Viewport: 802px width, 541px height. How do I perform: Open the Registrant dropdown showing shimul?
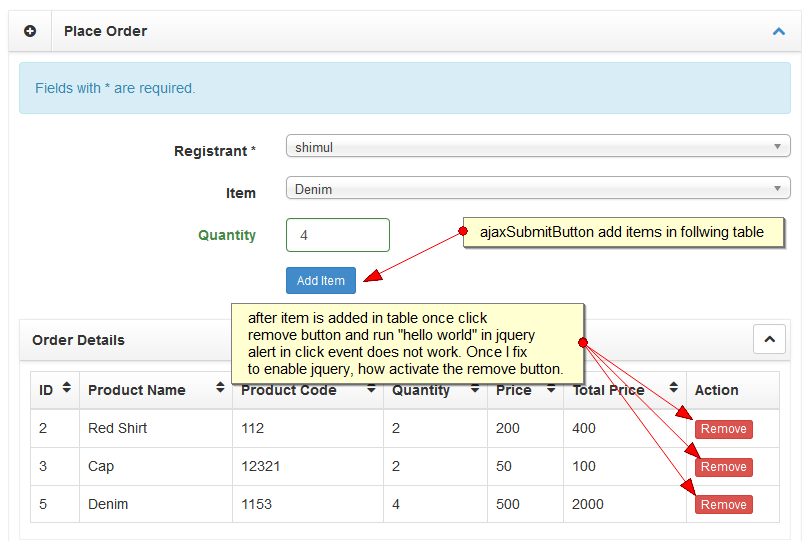click(x=538, y=147)
